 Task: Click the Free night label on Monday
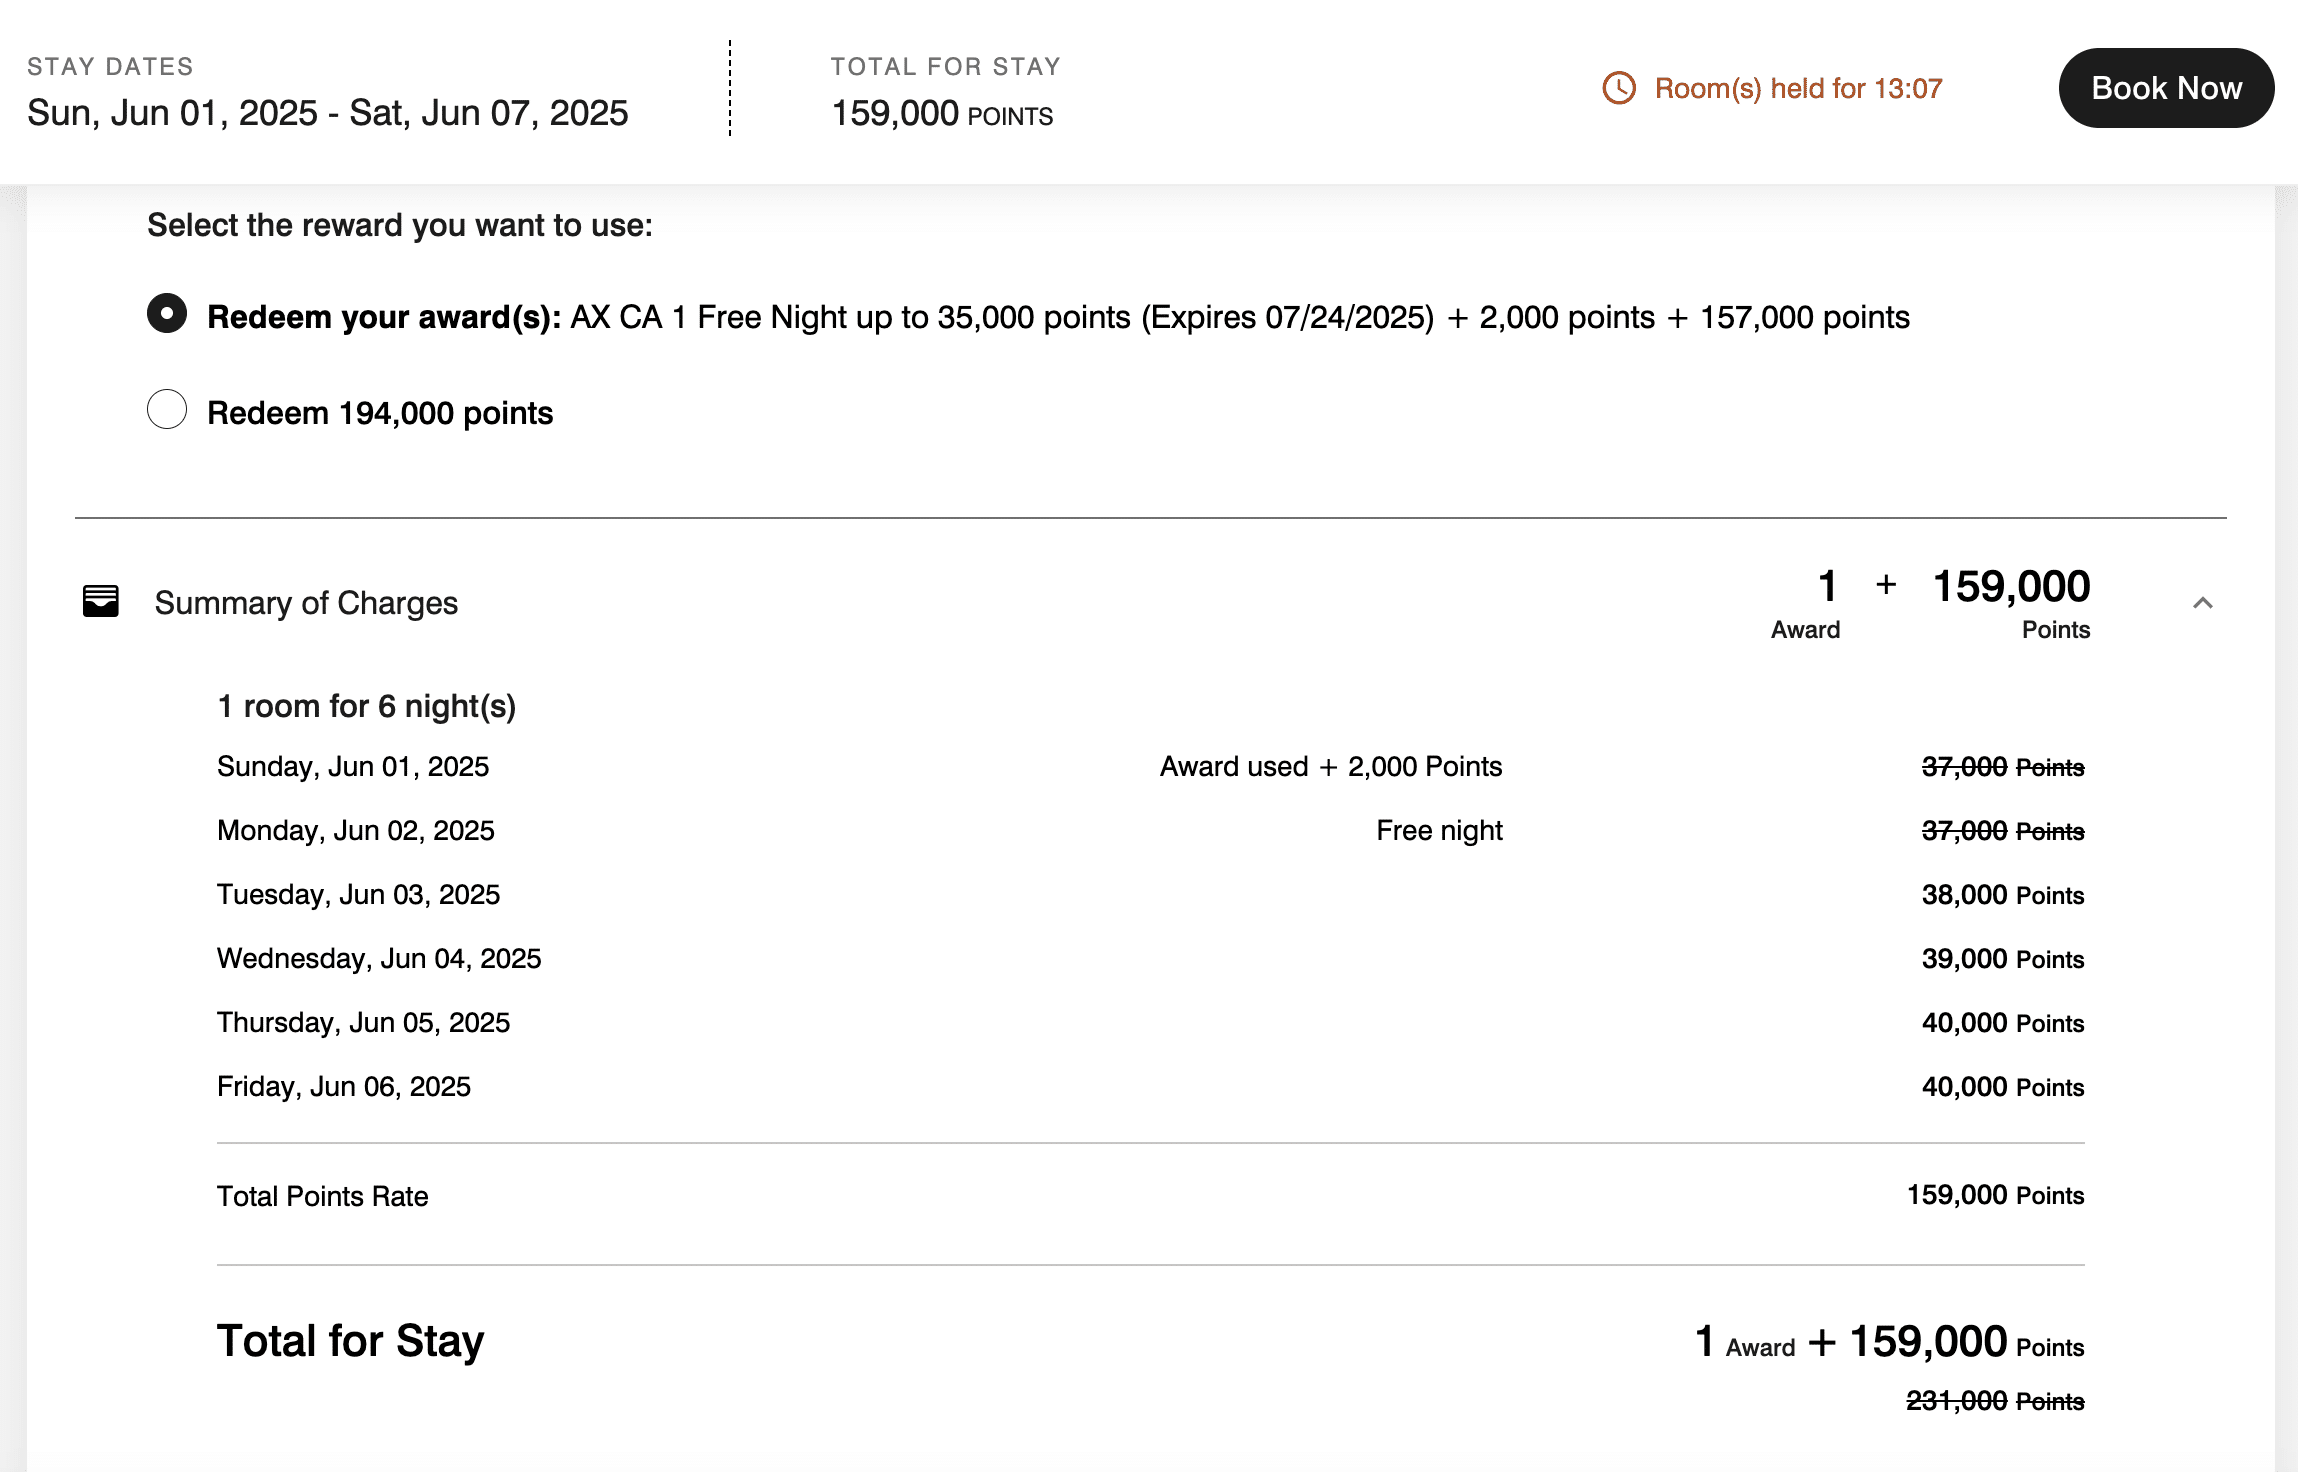[1438, 831]
